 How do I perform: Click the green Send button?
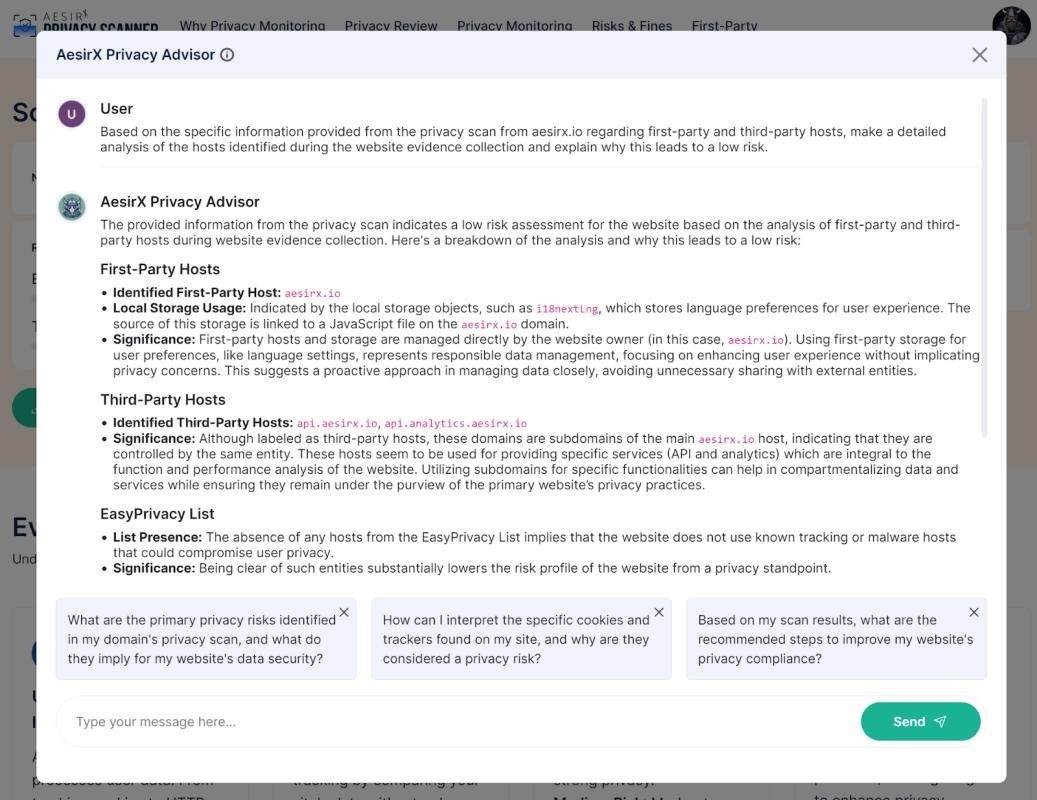(x=920, y=721)
